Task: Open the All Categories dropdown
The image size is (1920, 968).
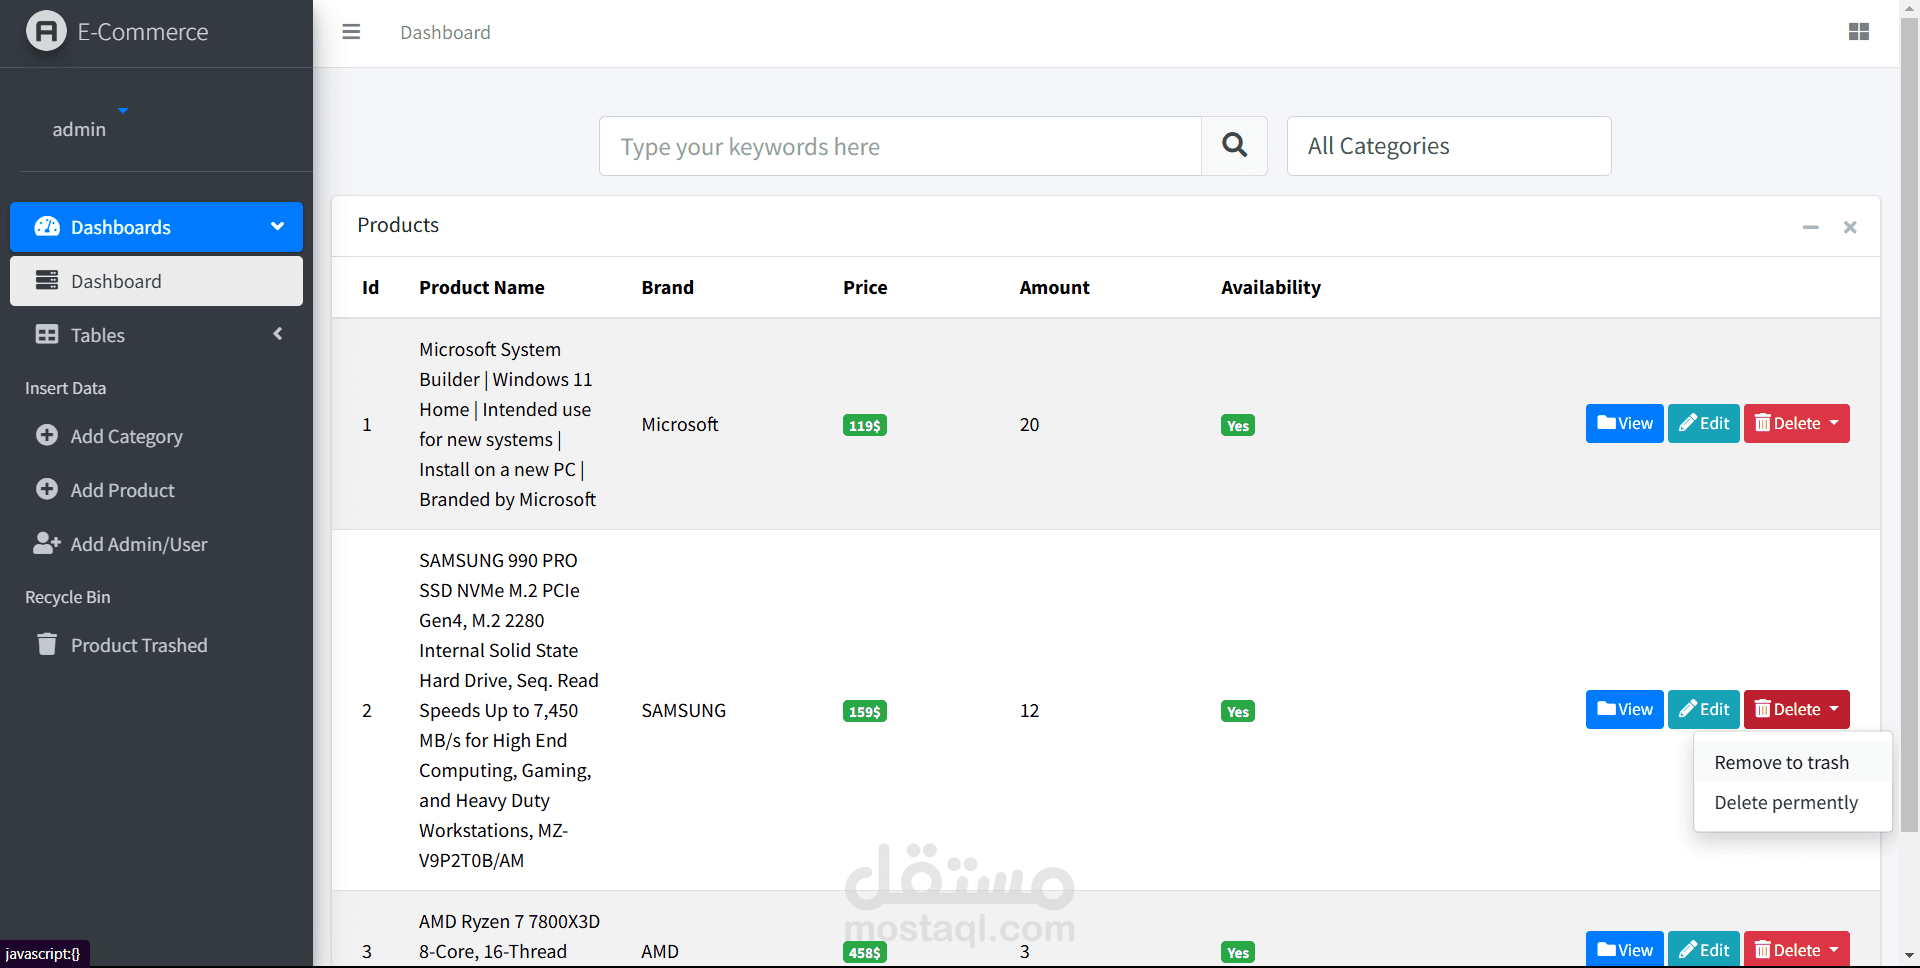Action: [1448, 146]
